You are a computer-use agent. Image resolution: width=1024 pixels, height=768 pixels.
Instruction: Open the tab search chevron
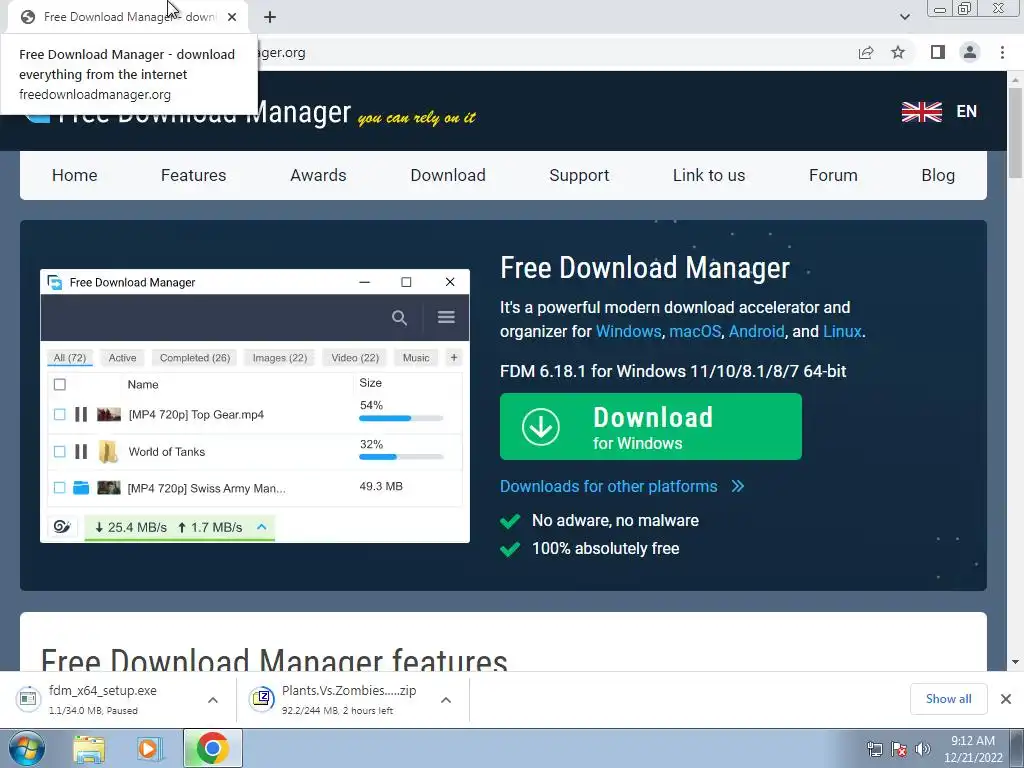tap(904, 17)
